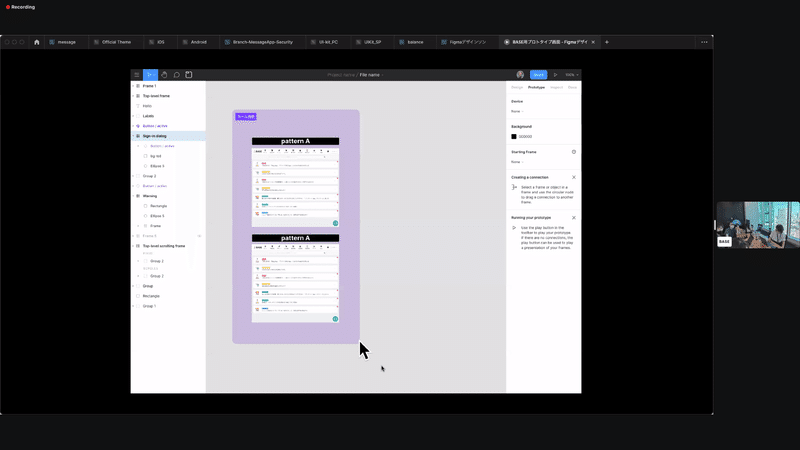
Task: Open the Device None dropdown
Action: (517, 111)
